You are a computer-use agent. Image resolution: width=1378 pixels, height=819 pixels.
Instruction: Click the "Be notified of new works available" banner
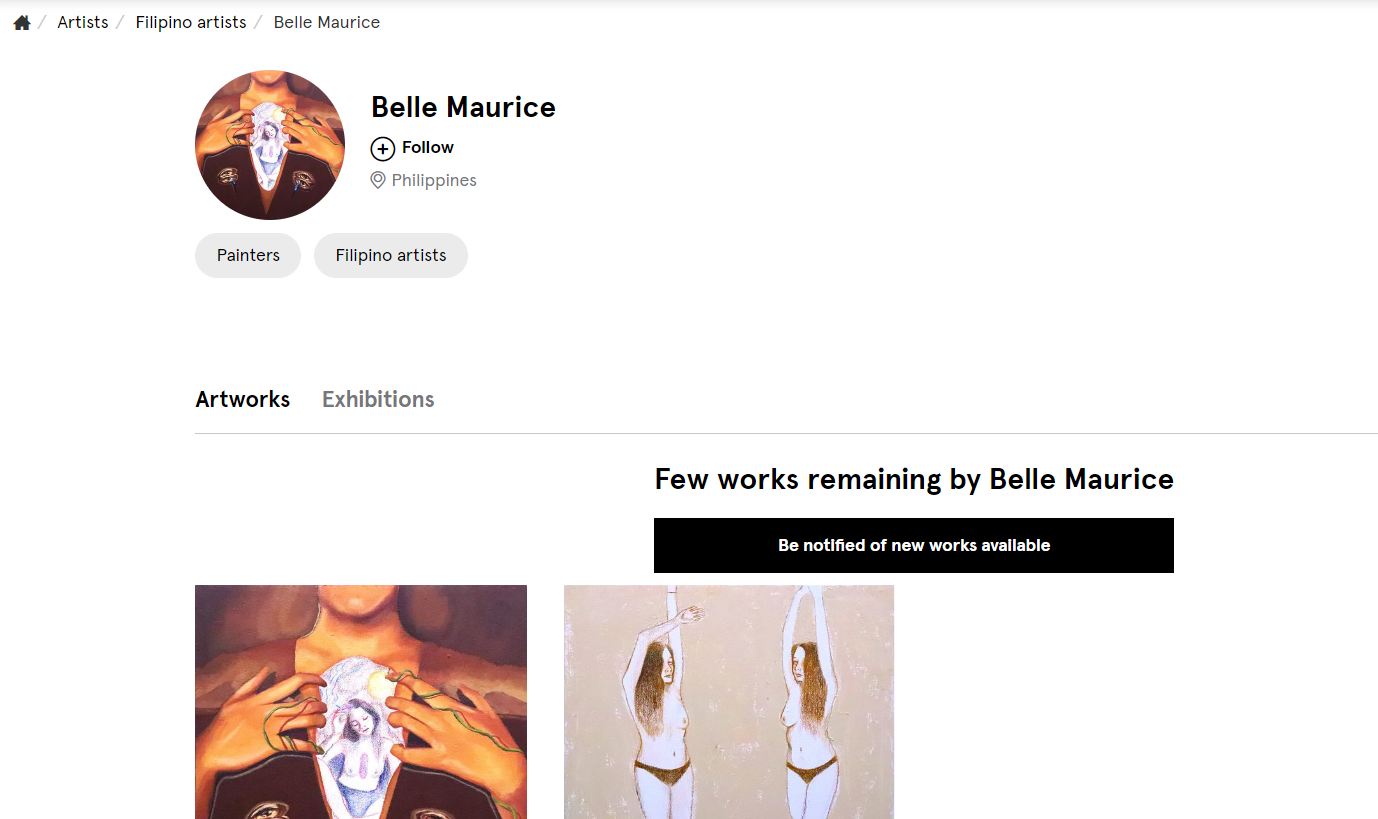point(913,545)
